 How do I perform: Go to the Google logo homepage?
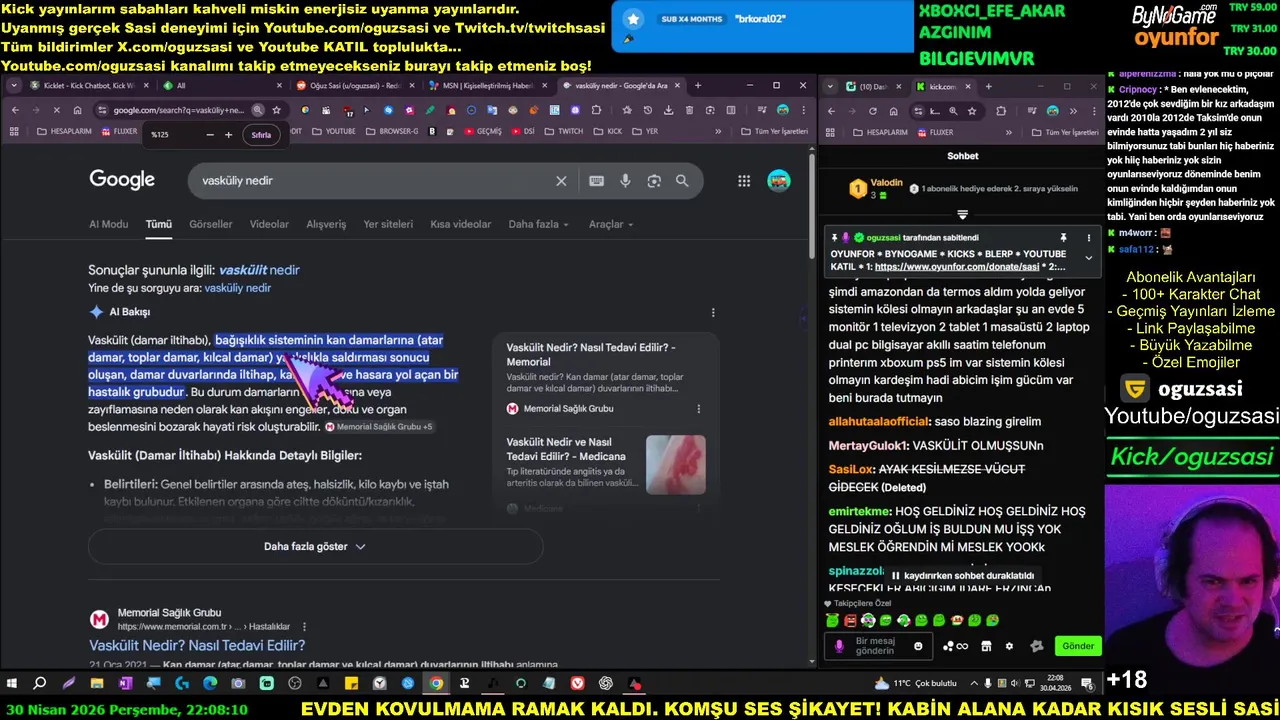tap(122, 180)
